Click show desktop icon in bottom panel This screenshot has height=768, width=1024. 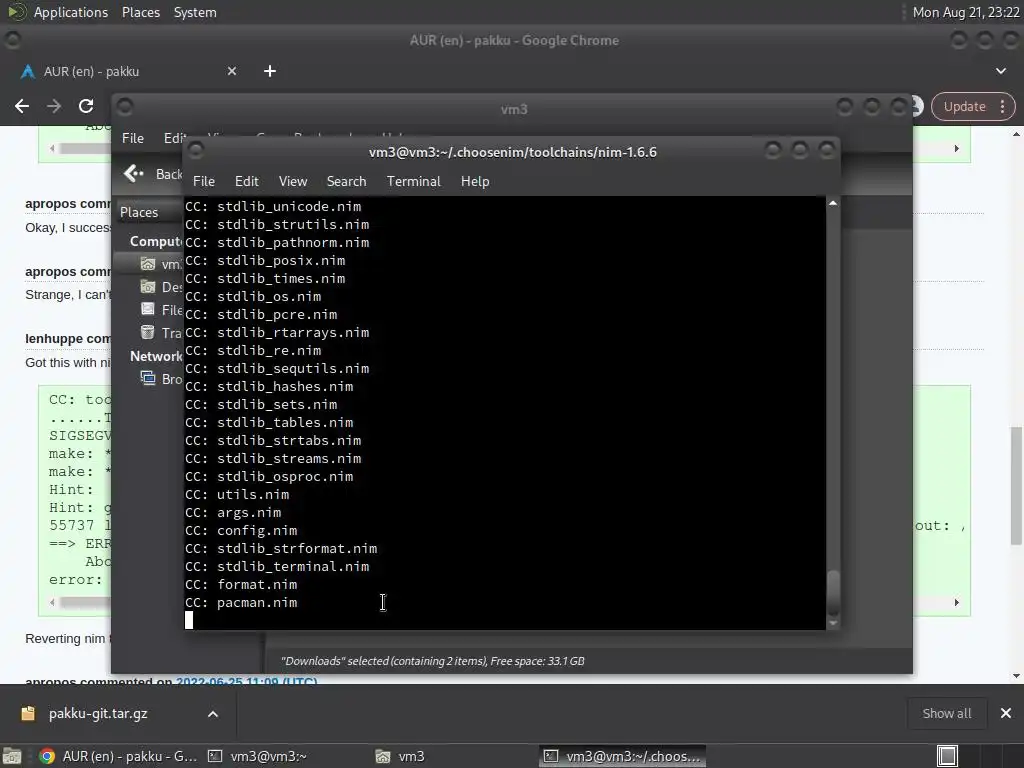pos(12,756)
